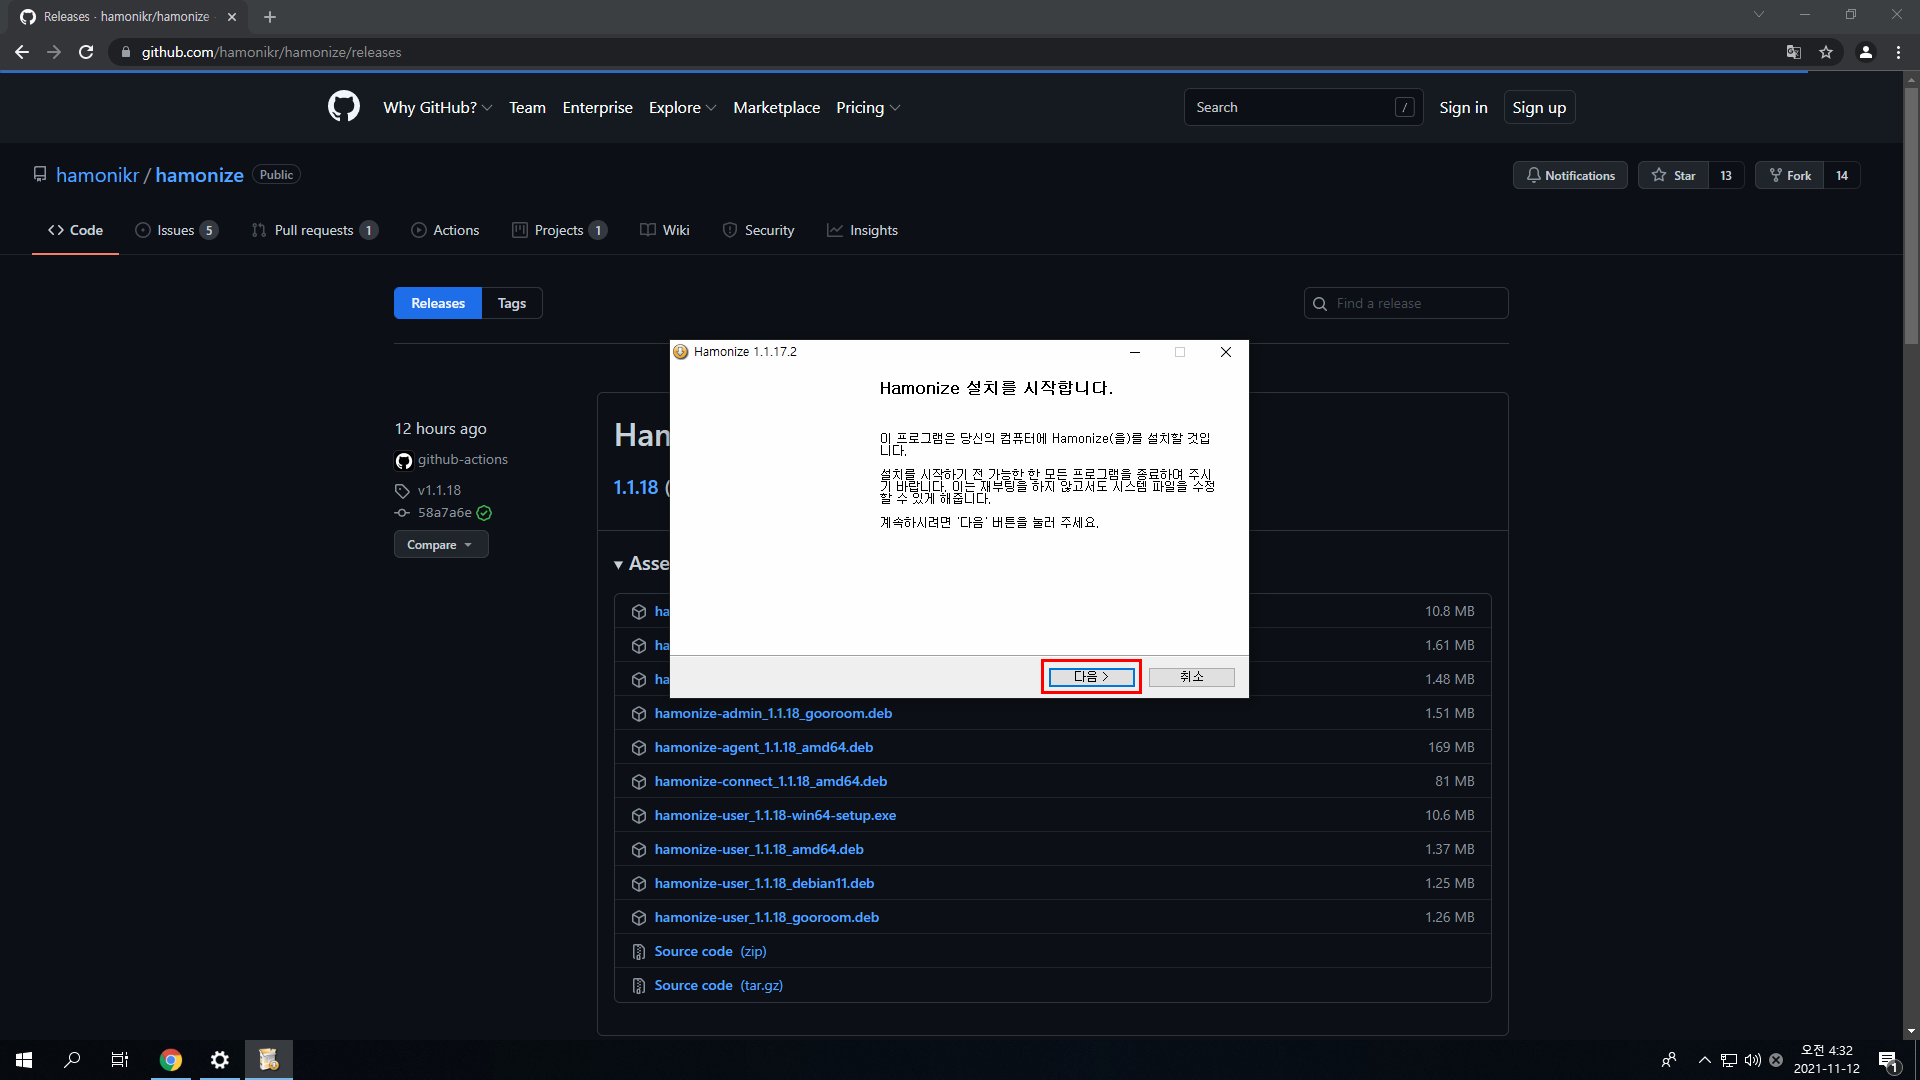Open the Issues tab
The image size is (1920, 1080).
coord(177,230)
